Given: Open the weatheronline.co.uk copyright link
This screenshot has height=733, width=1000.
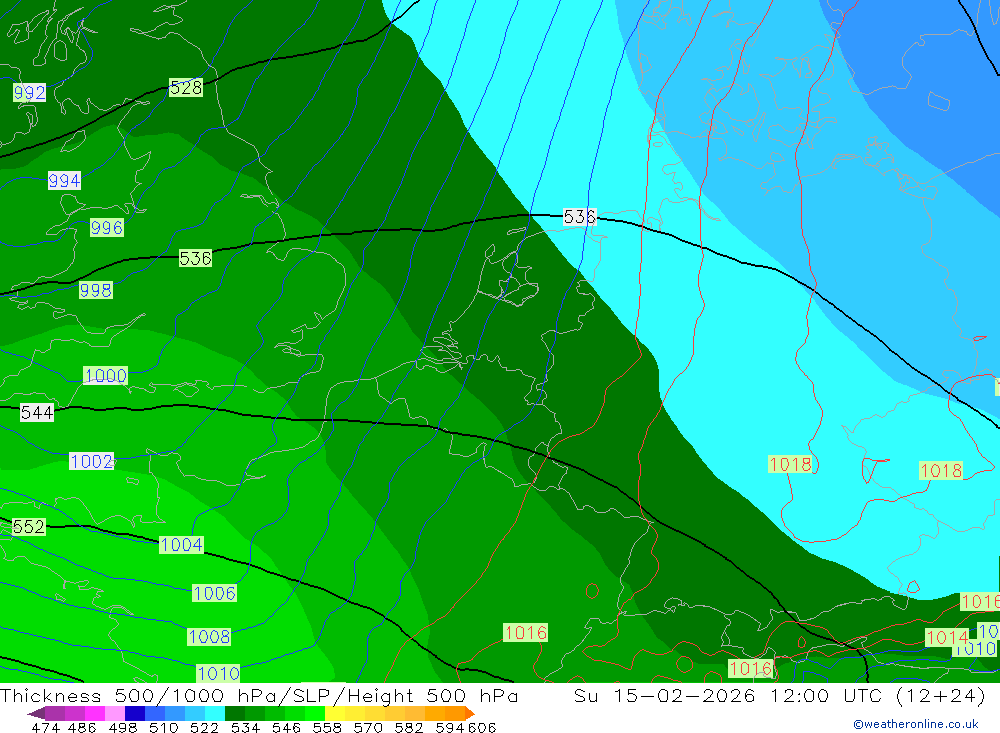Looking at the screenshot, I should 916,724.
